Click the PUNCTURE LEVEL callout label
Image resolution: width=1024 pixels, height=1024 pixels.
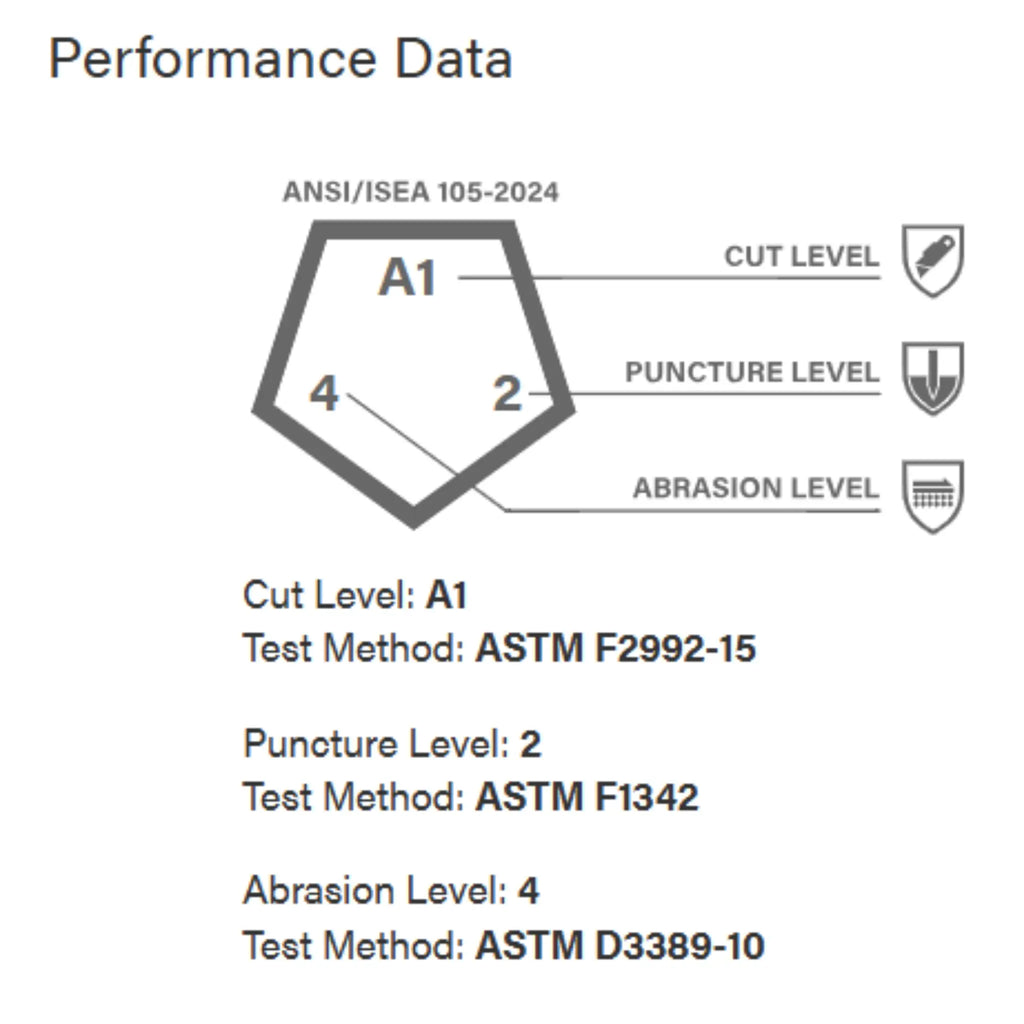752,373
